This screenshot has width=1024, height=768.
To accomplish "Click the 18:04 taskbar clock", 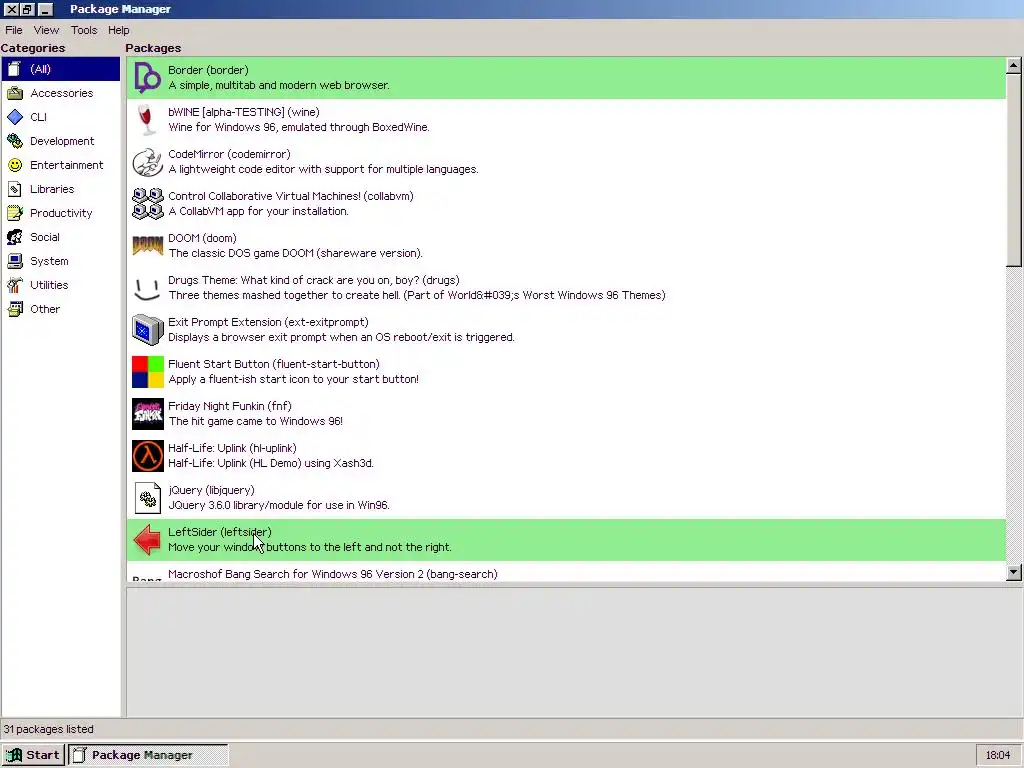I will (998, 755).
